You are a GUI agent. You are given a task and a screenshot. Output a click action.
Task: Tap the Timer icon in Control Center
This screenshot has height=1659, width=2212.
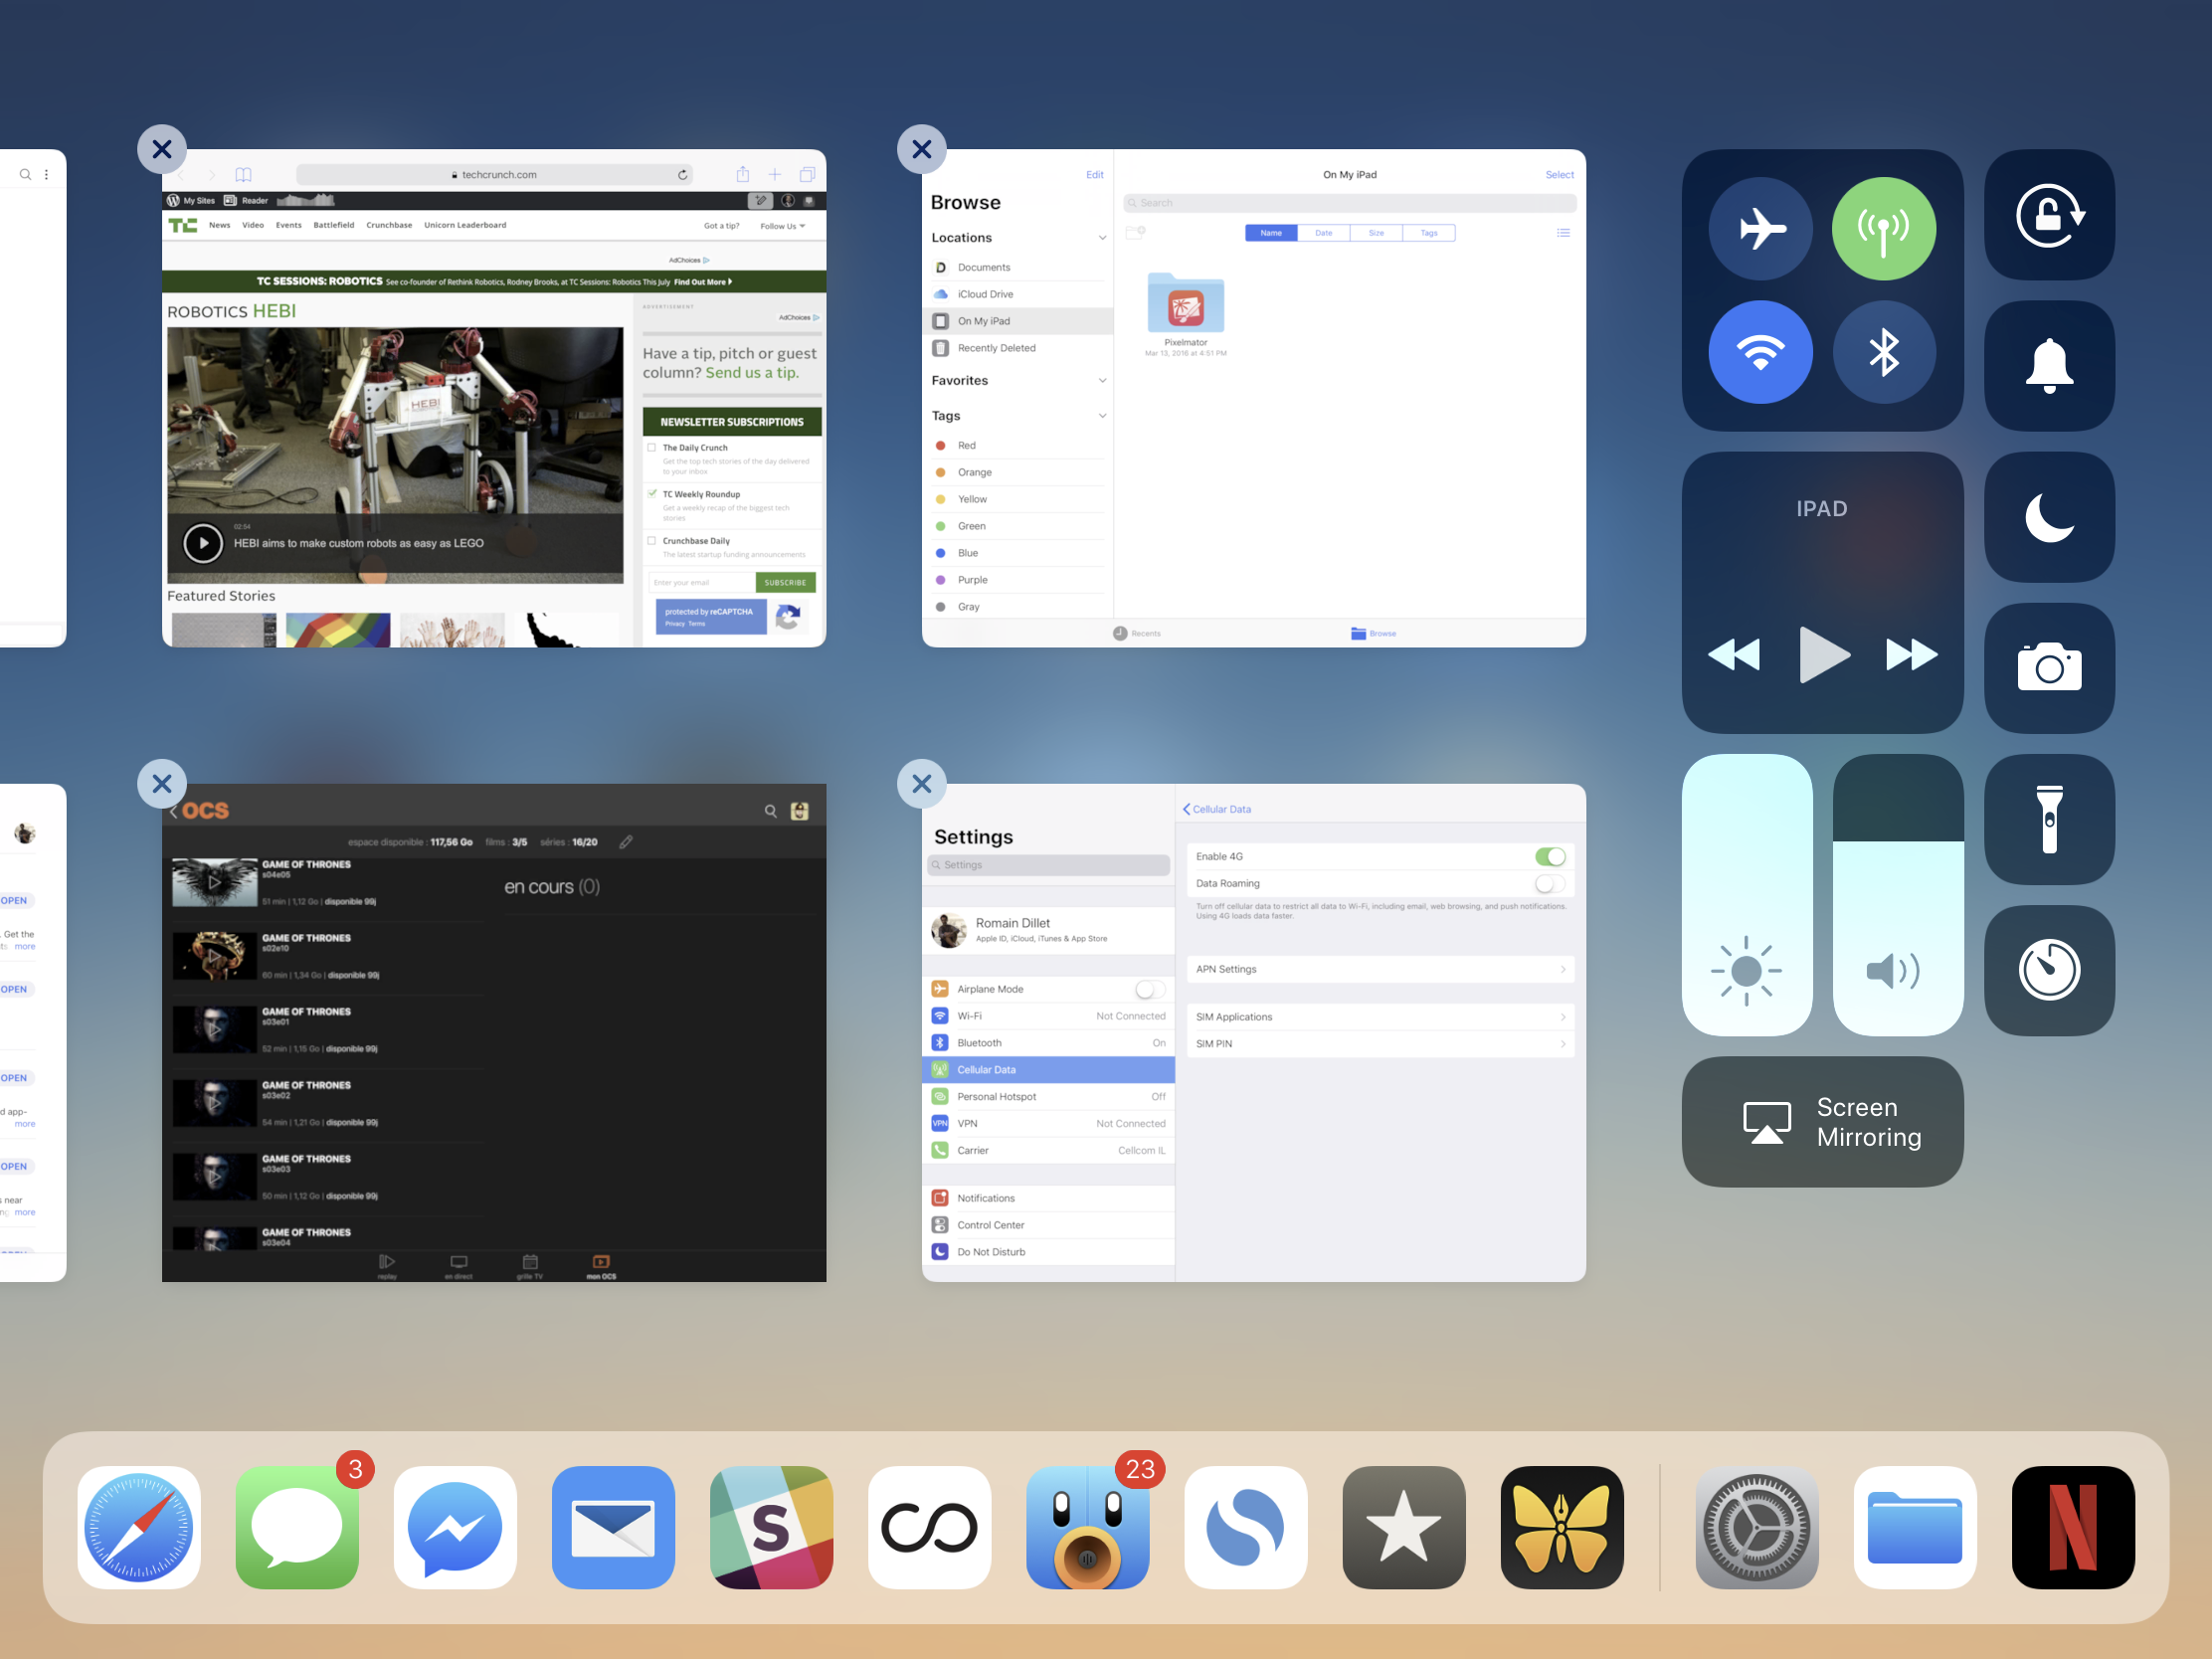tap(2048, 970)
